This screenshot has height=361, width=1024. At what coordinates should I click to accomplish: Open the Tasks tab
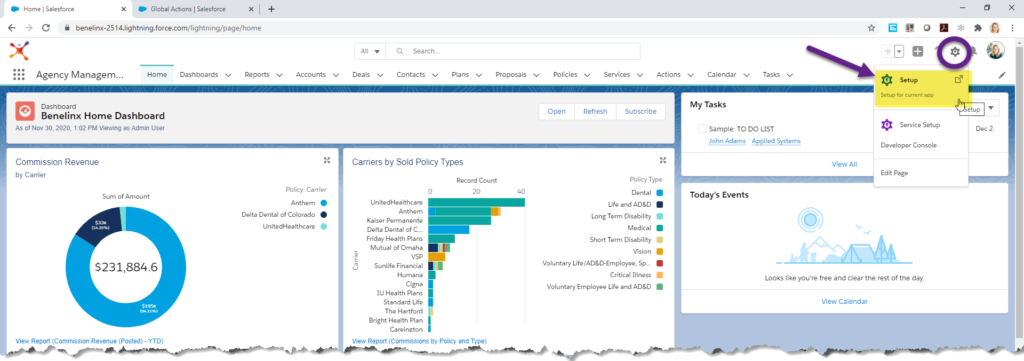pyautogui.click(x=771, y=74)
